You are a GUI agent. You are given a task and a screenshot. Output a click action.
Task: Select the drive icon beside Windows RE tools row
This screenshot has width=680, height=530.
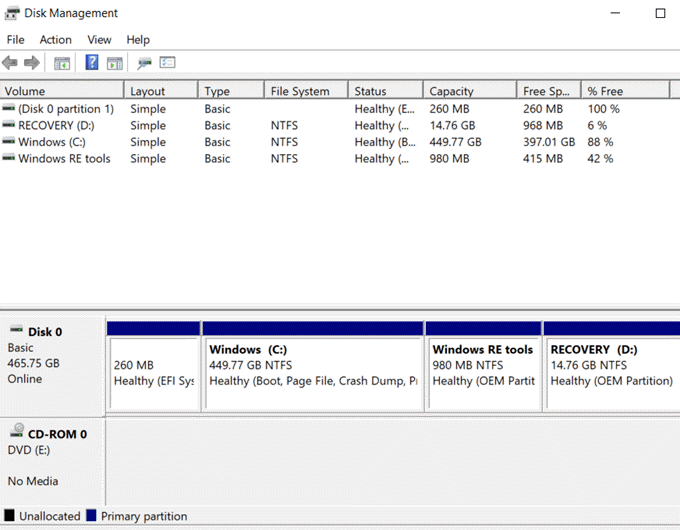pos(8,157)
